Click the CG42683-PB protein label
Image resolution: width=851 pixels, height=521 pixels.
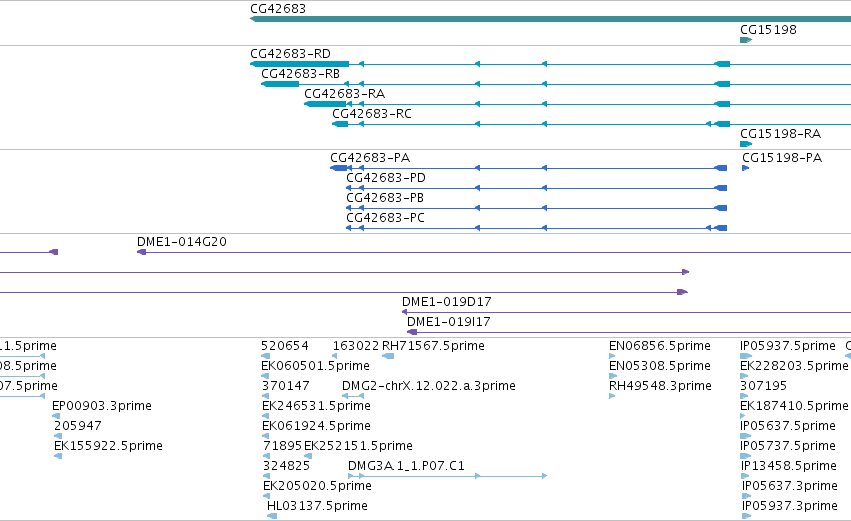(385, 198)
